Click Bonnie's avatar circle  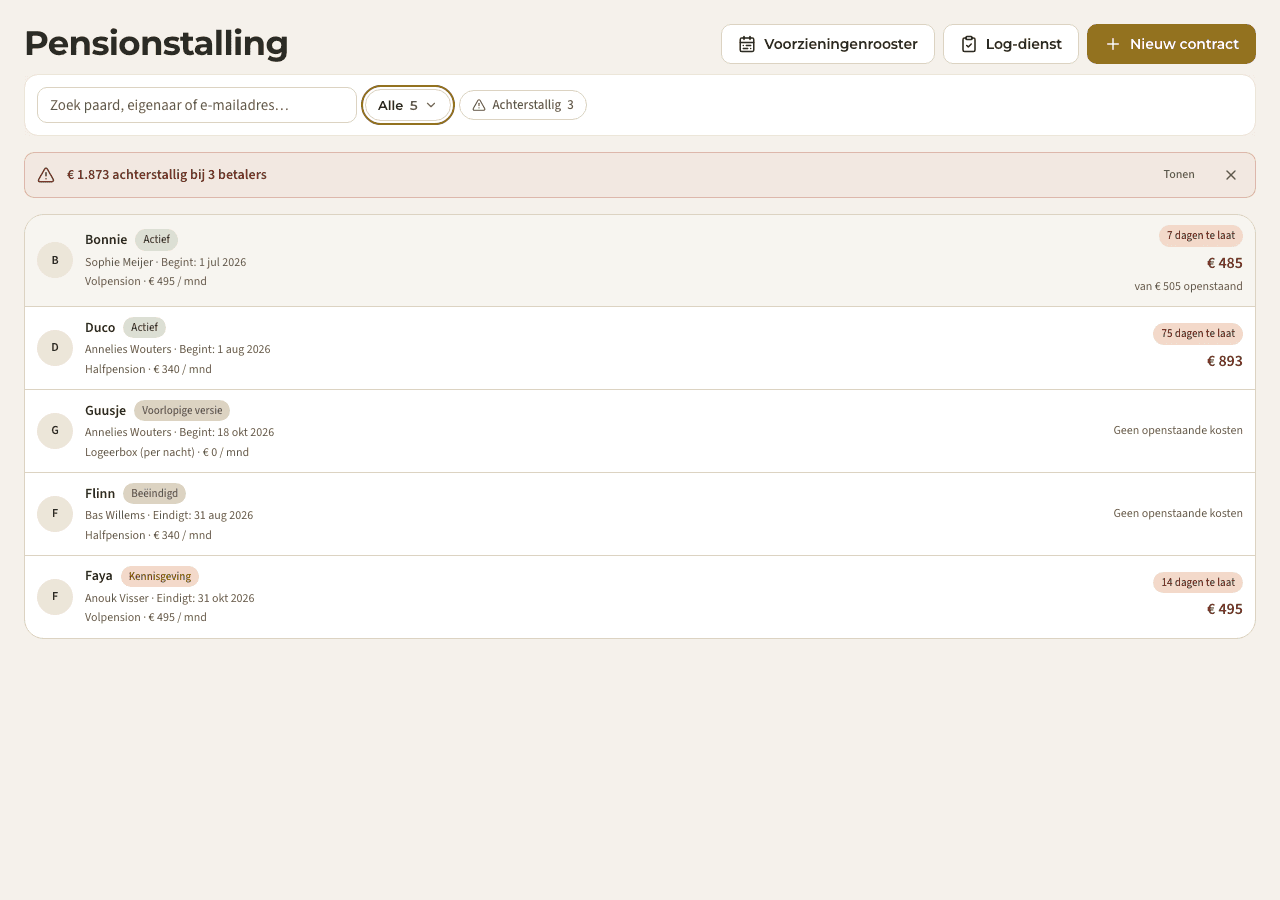pyautogui.click(x=55, y=260)
